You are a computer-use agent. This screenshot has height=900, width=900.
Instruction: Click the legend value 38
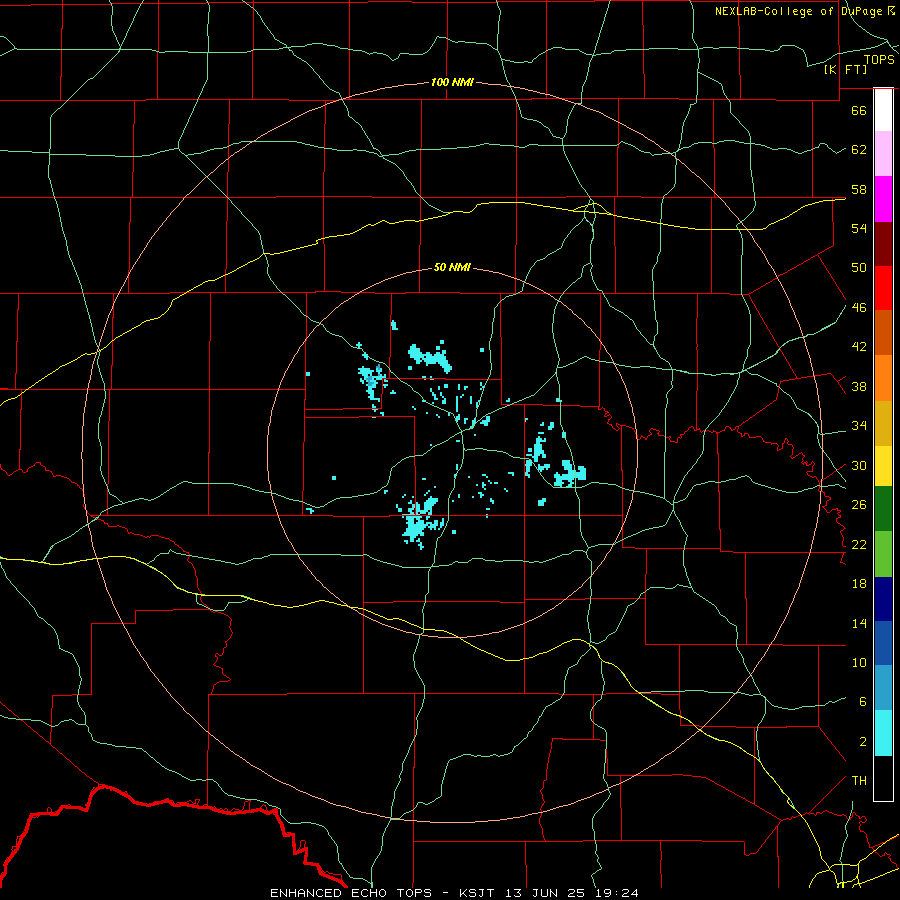(x=859, y=386)
